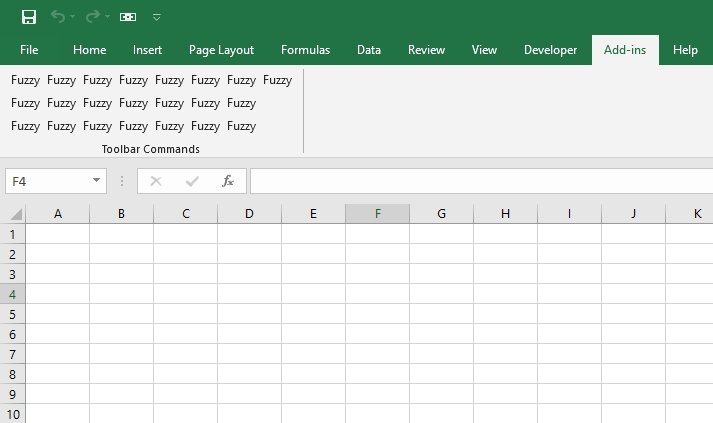Click the Redo arrow icon
The width and height of the screenshot is (713, 423).
92,17
